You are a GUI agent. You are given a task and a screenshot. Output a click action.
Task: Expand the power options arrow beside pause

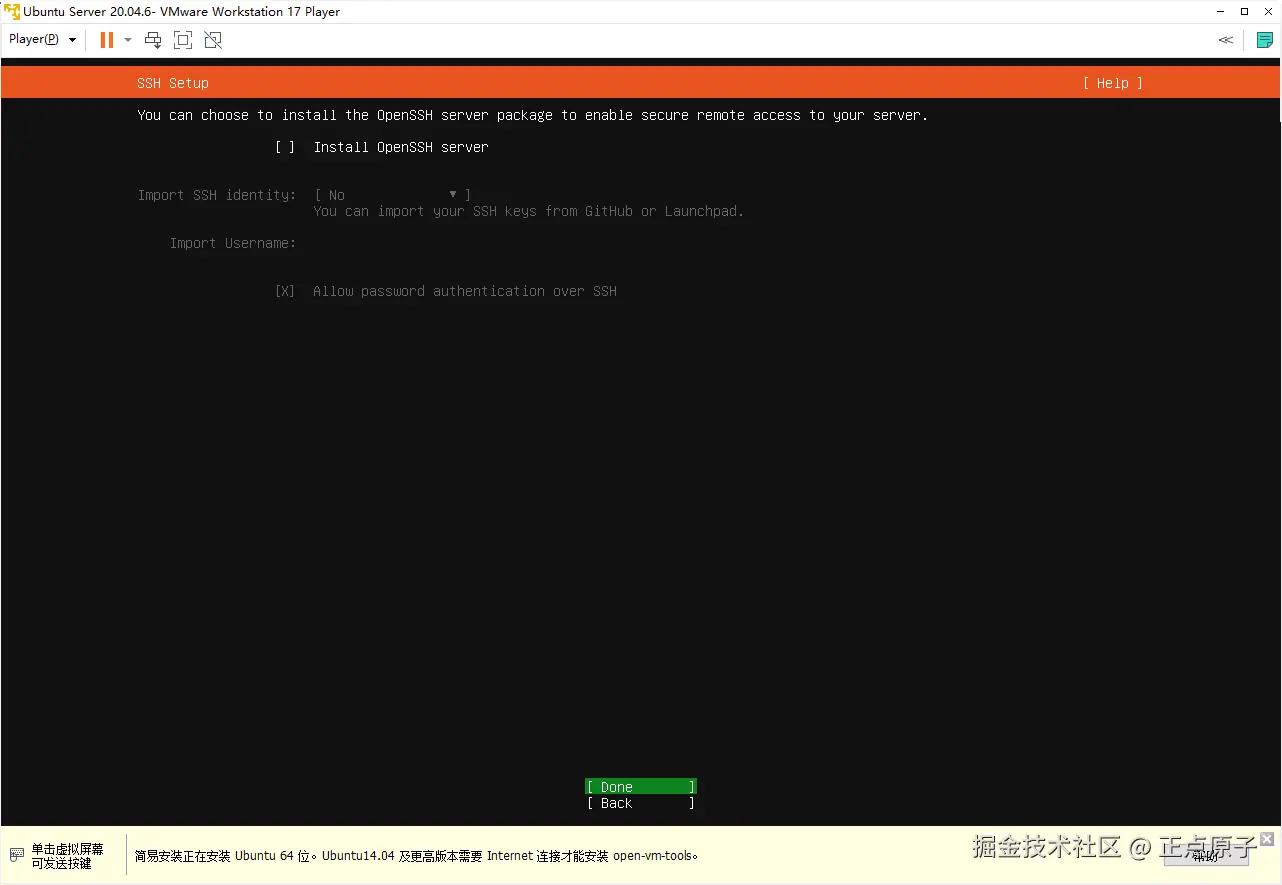(x=128, y=40)
